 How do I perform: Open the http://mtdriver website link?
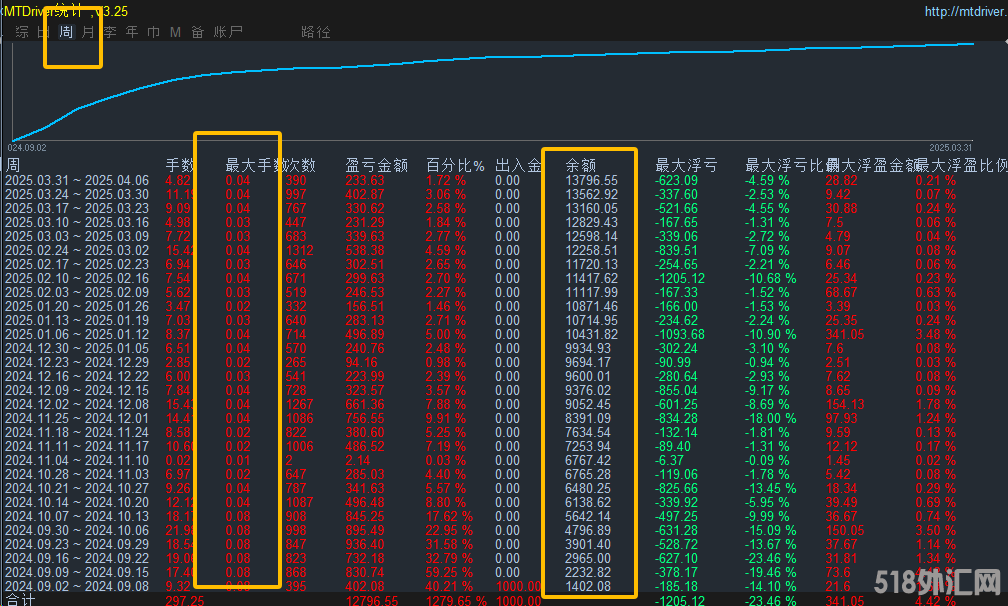(965, 11)
